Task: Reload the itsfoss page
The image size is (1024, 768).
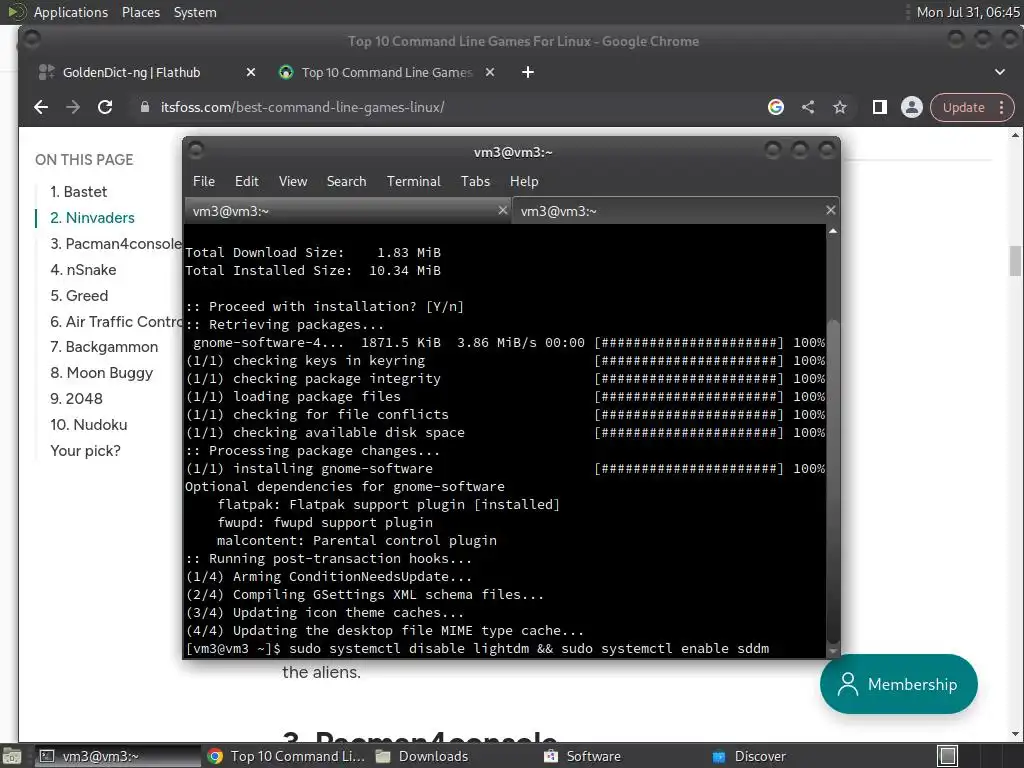Action: click(105, 107)
